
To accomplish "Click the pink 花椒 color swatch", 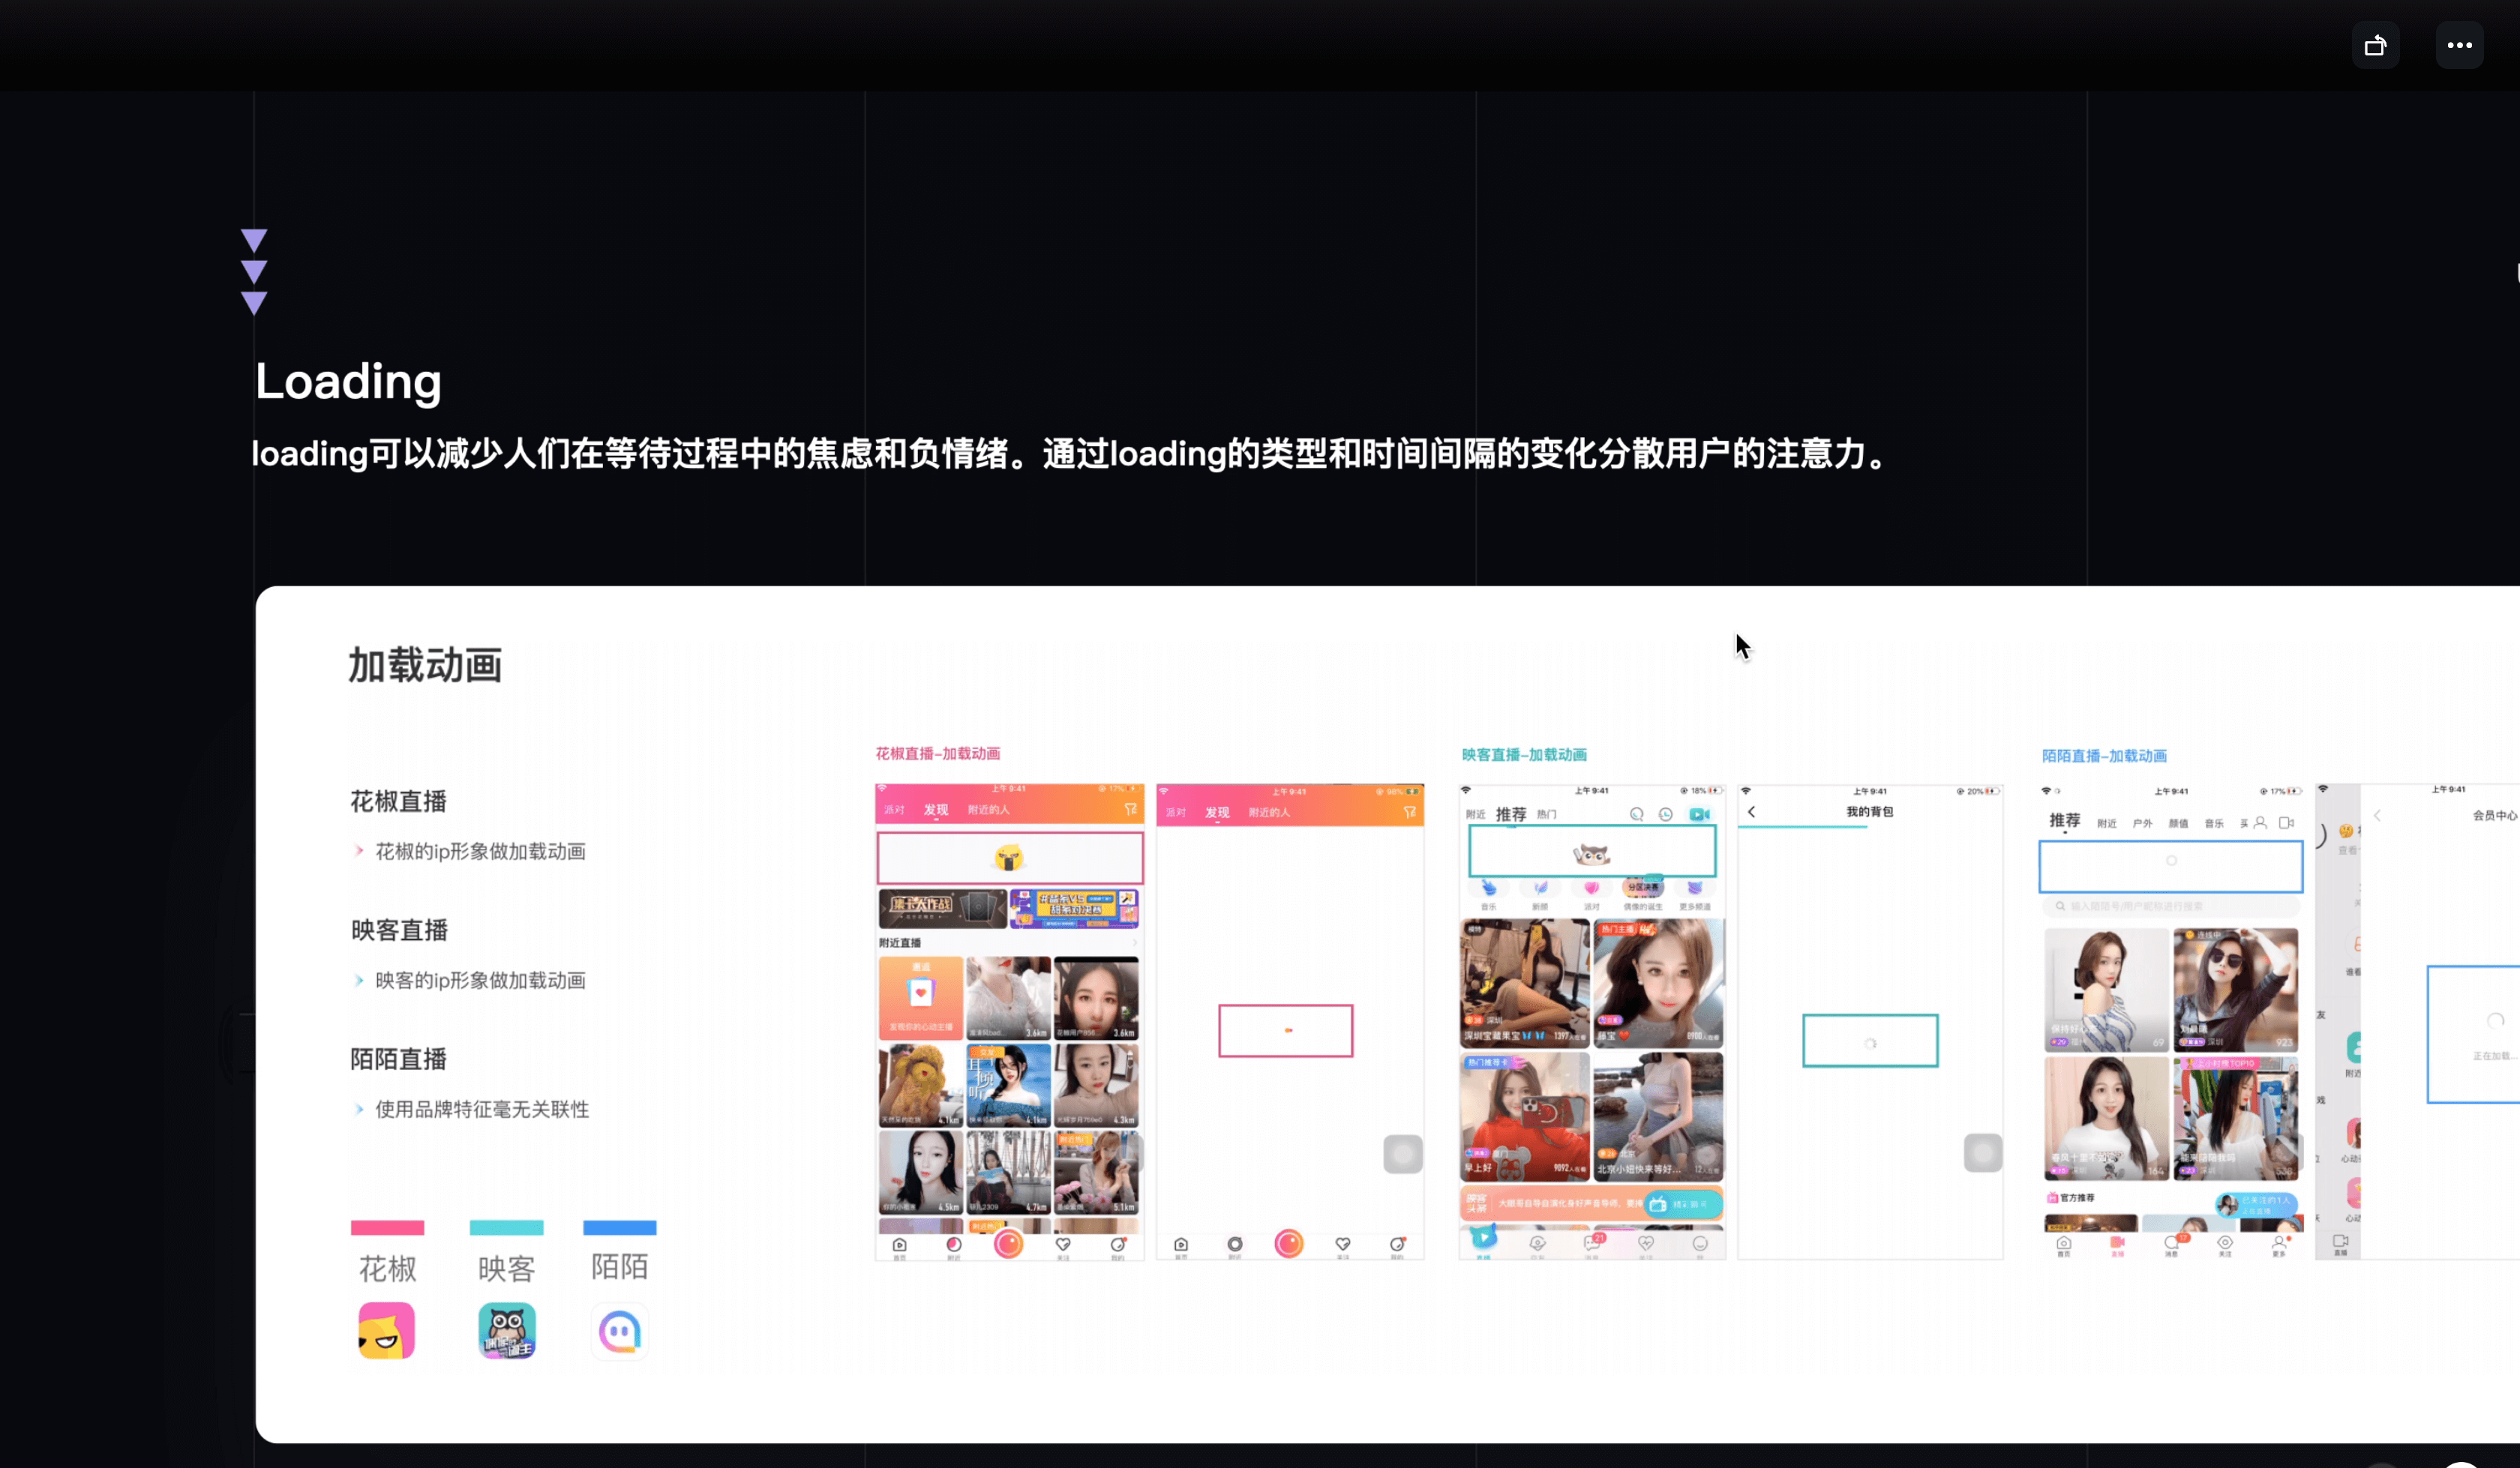I will click(387, 1228).
